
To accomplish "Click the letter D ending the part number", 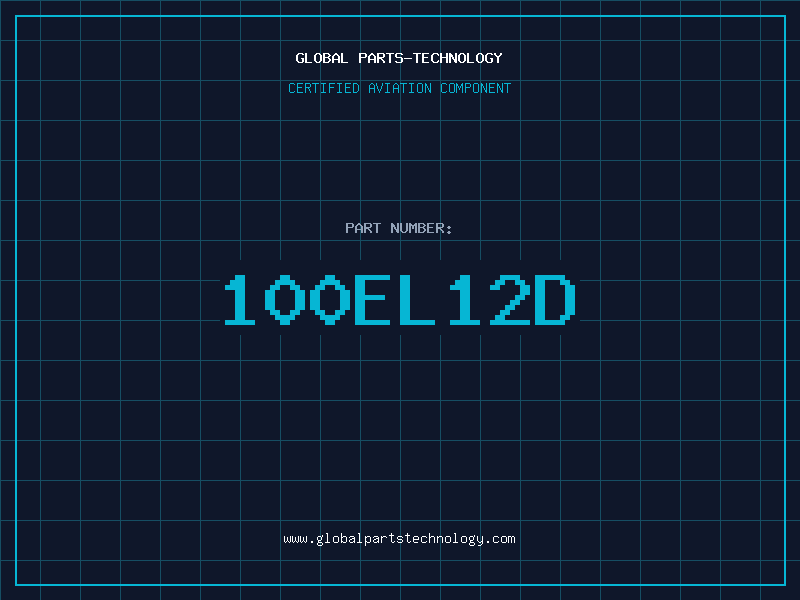I will click(x=555, y=299).
